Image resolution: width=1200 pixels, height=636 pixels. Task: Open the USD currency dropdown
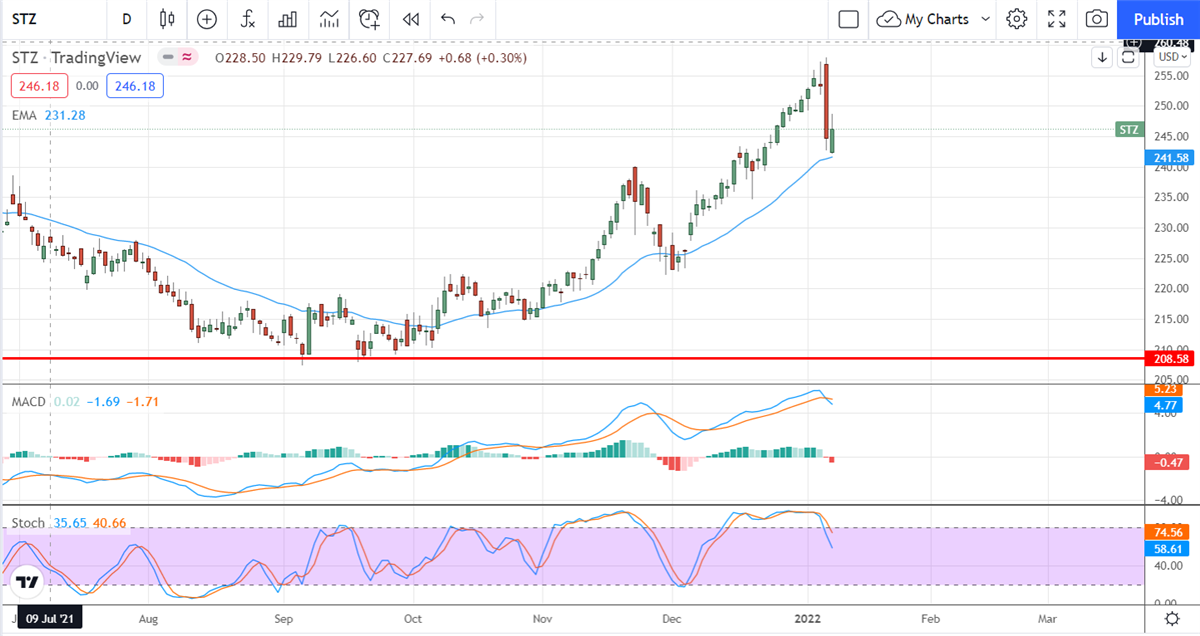1171,57
